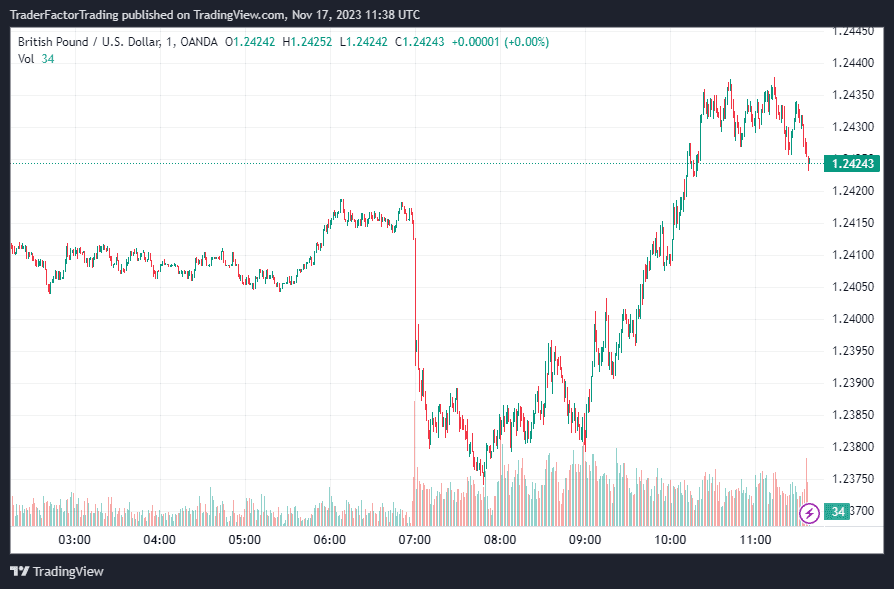The image size is (894, 589).
Task: Select the 07:00 time axis label
Action: click(x=415, y=540)
